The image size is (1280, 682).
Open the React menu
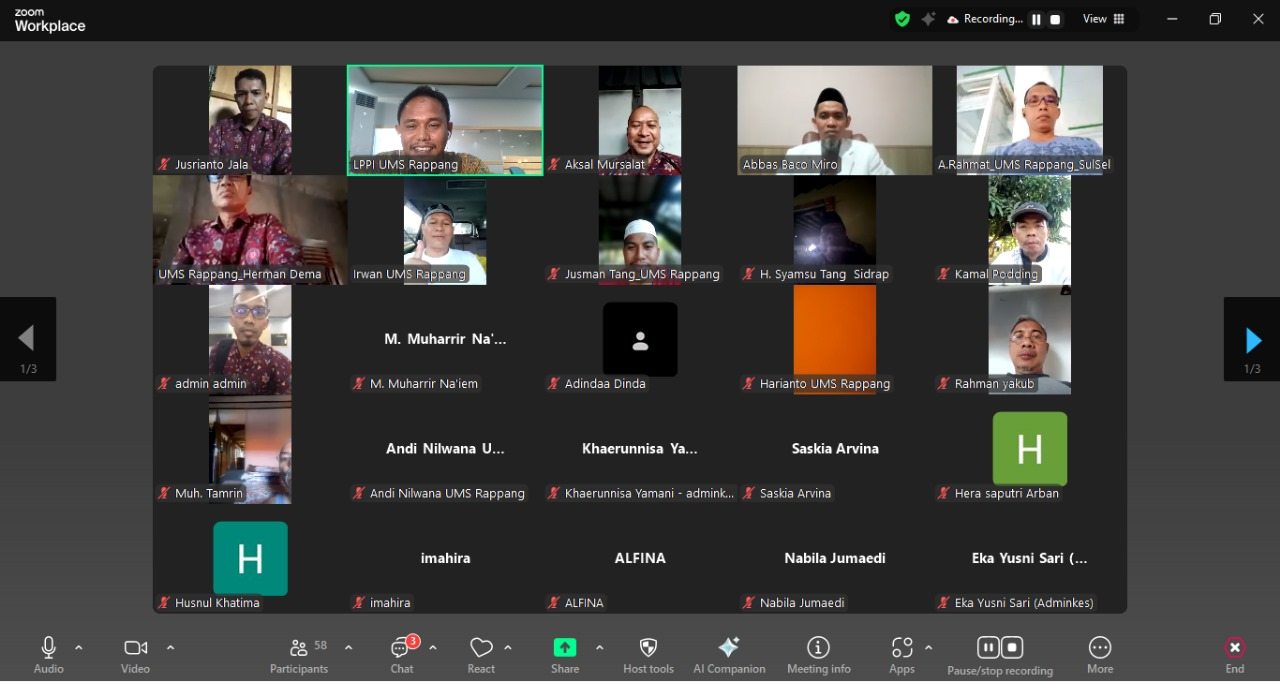[x=481, y=655]
